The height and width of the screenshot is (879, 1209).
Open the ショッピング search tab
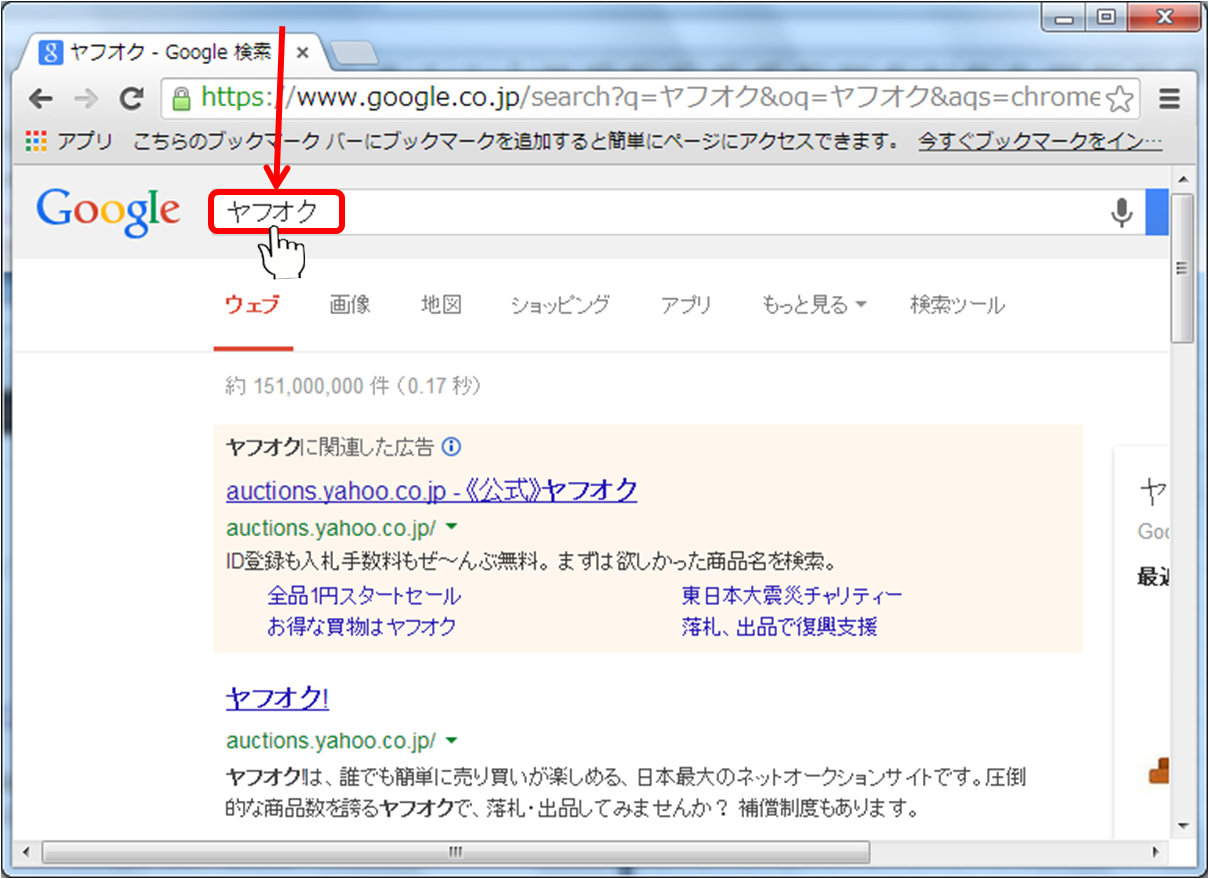pos(559,305)
